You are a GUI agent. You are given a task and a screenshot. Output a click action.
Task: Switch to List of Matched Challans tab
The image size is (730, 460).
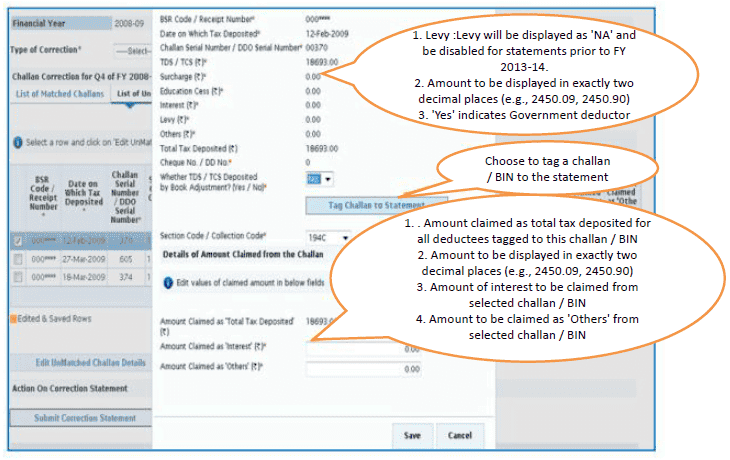[58, 94]
